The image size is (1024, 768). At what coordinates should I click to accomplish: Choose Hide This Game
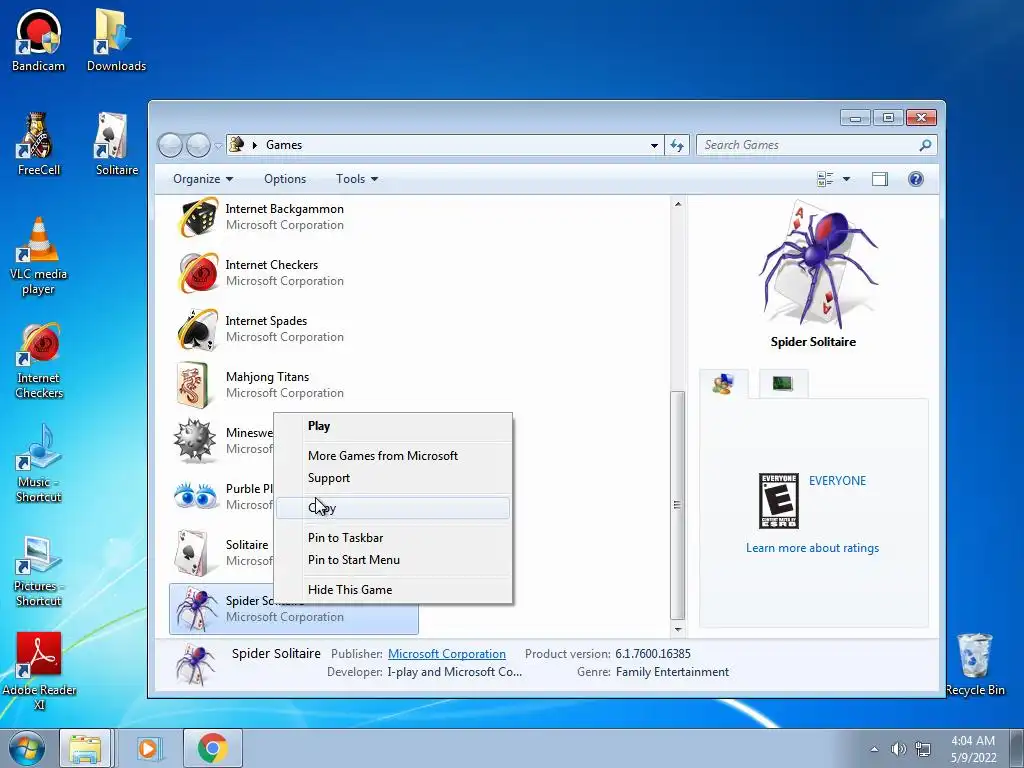coord(393,590)
